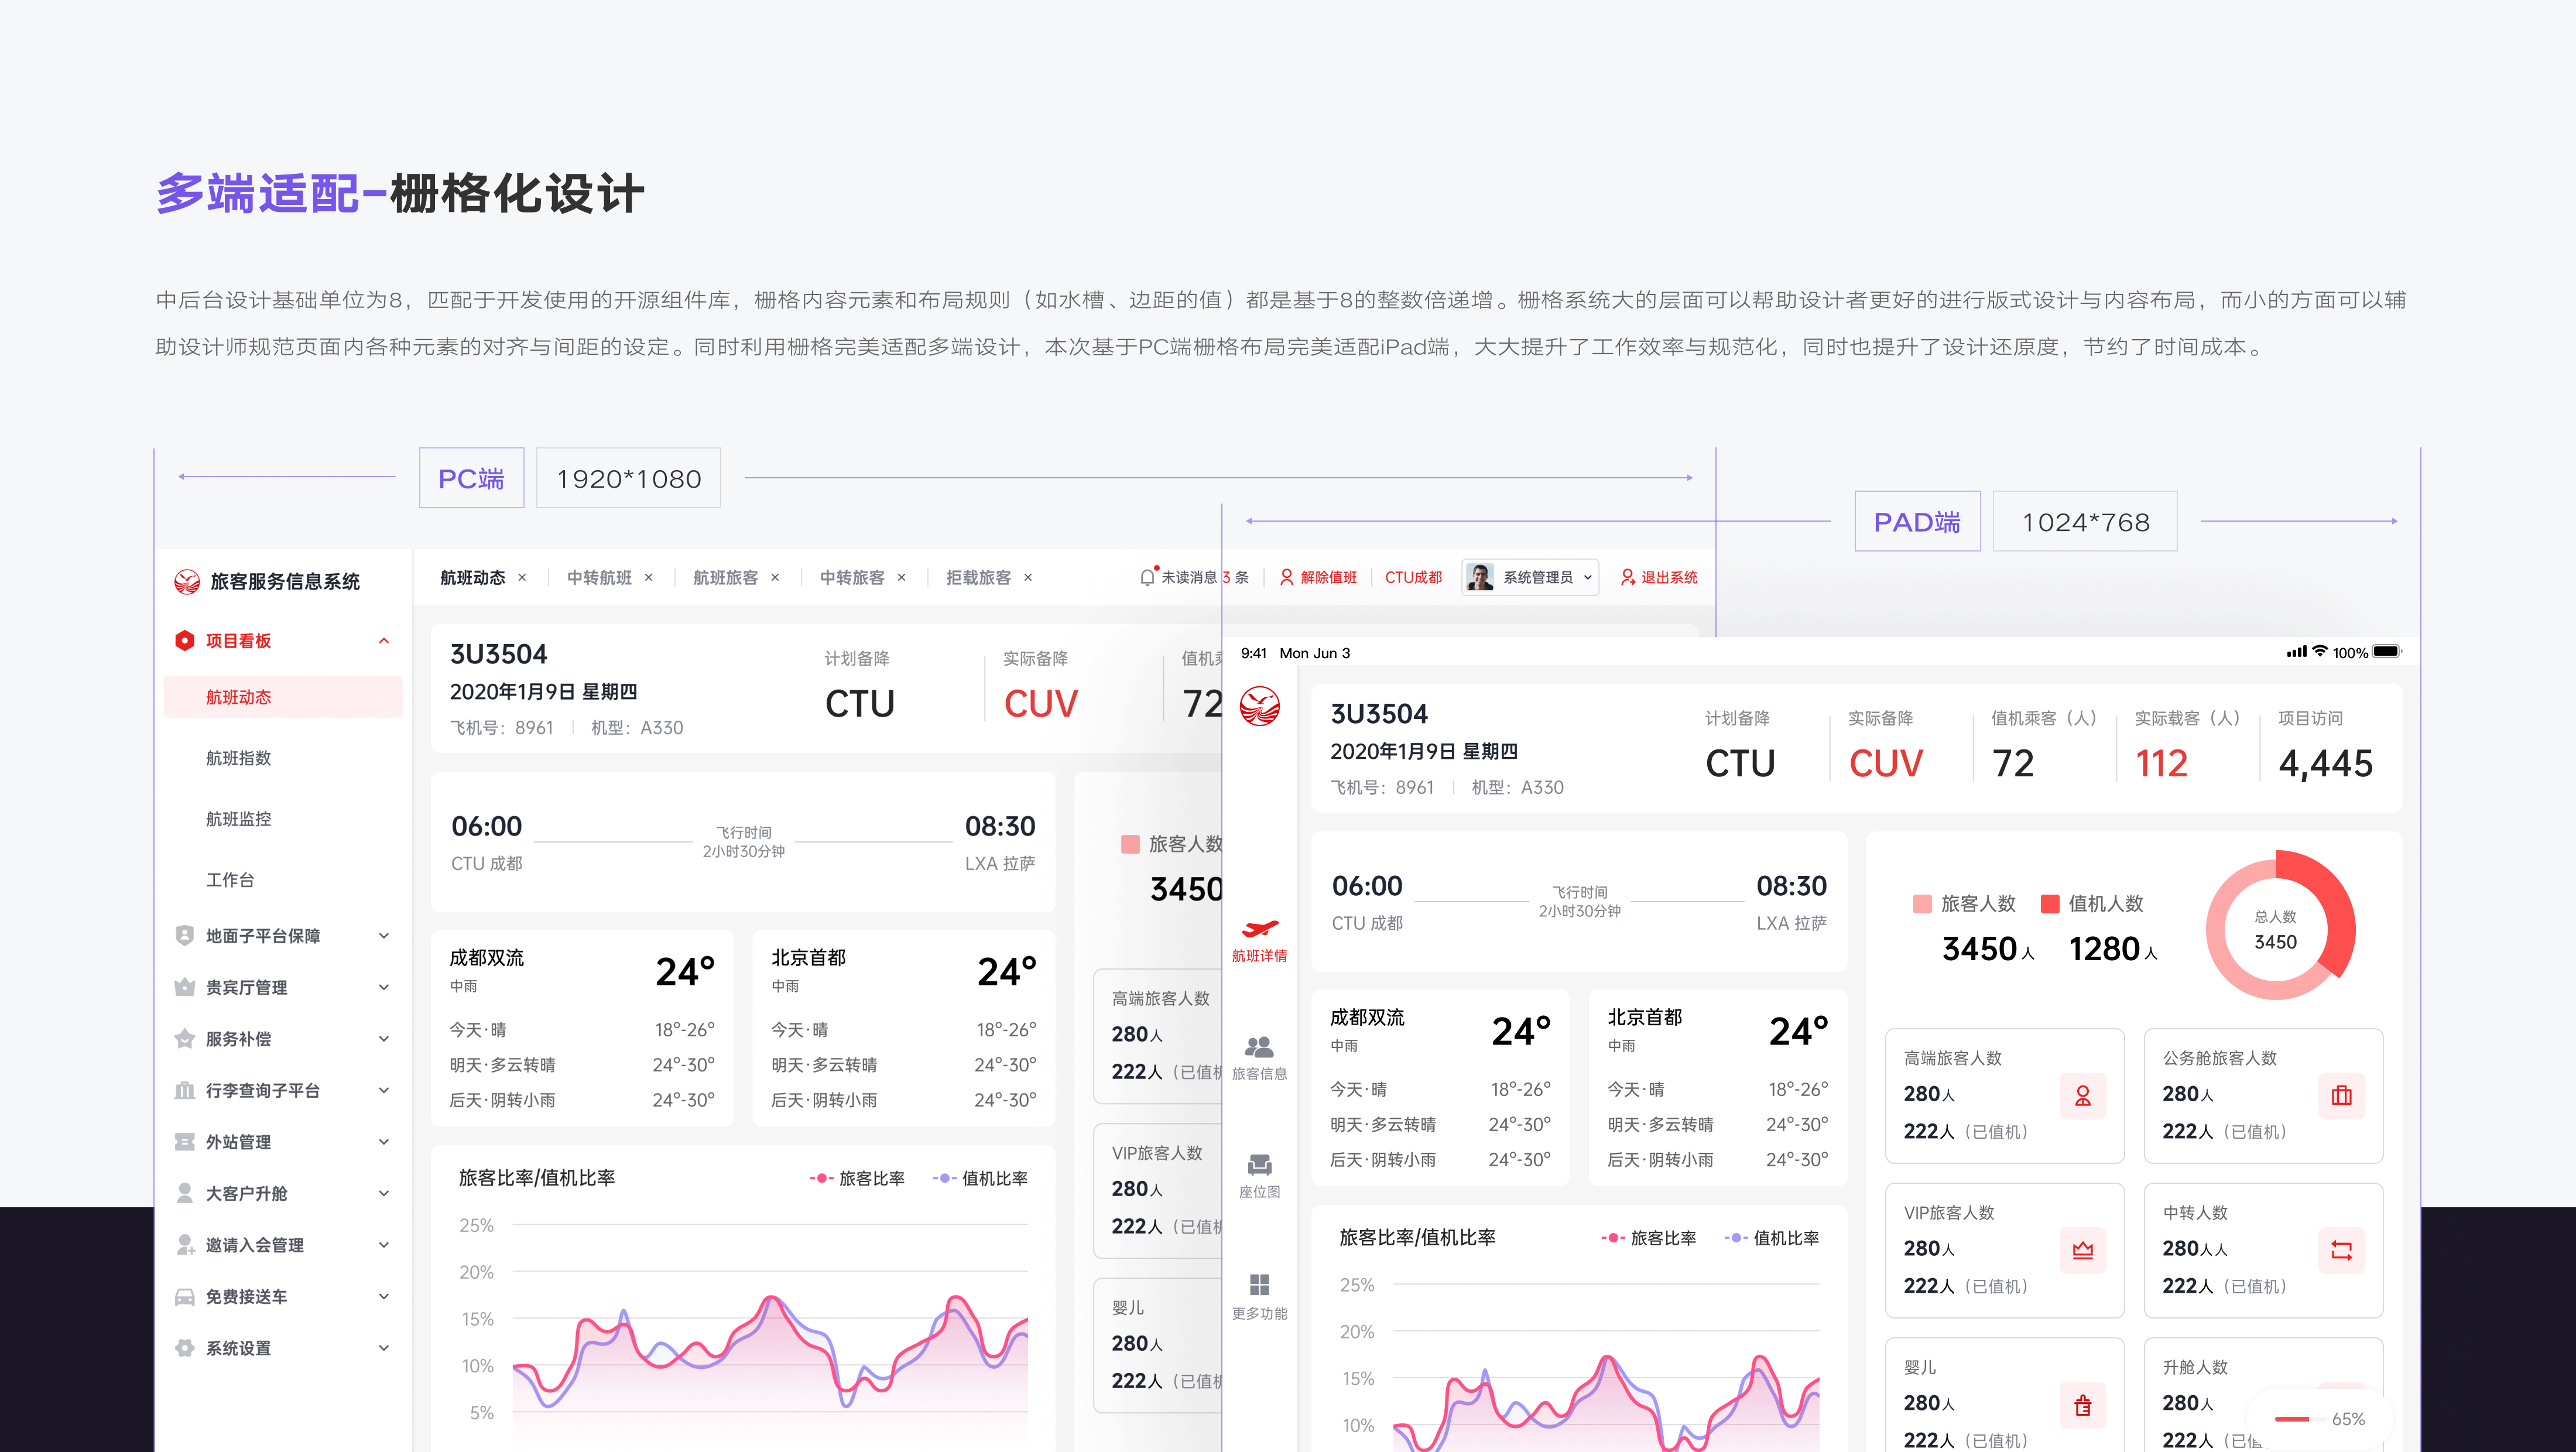Click the 解除值班 link
2576x1452 pixels.
click(x=1318, y=578)
